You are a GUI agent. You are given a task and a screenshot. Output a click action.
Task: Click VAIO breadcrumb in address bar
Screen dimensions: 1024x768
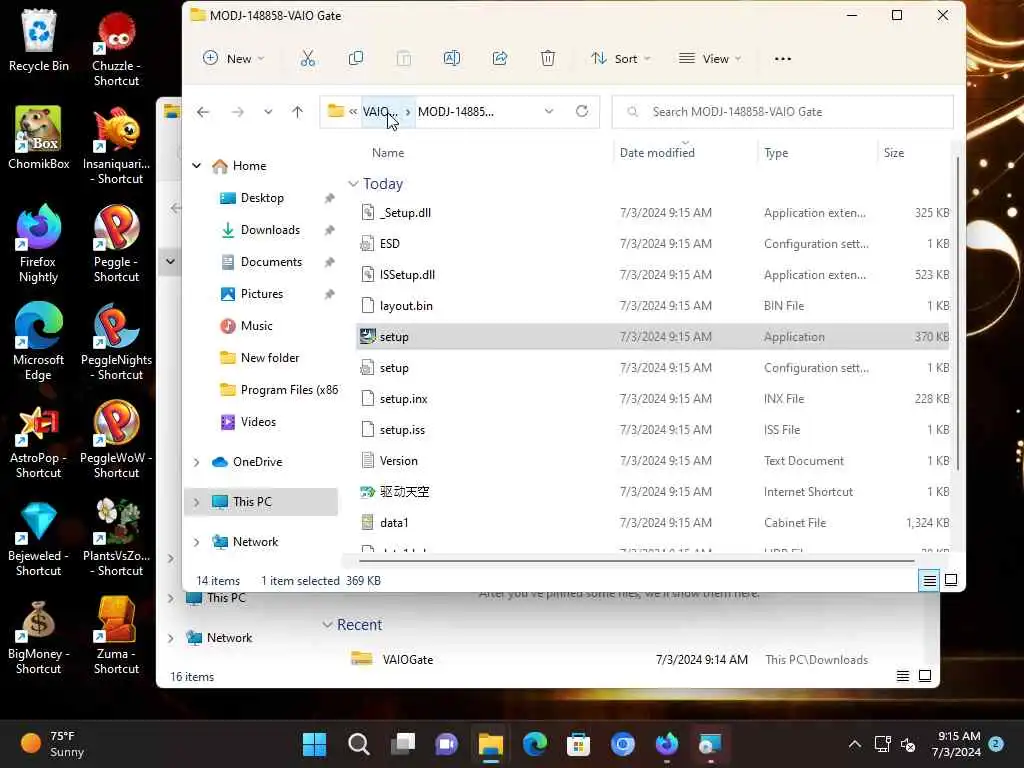pyautogui.click(x=380, y=112)
